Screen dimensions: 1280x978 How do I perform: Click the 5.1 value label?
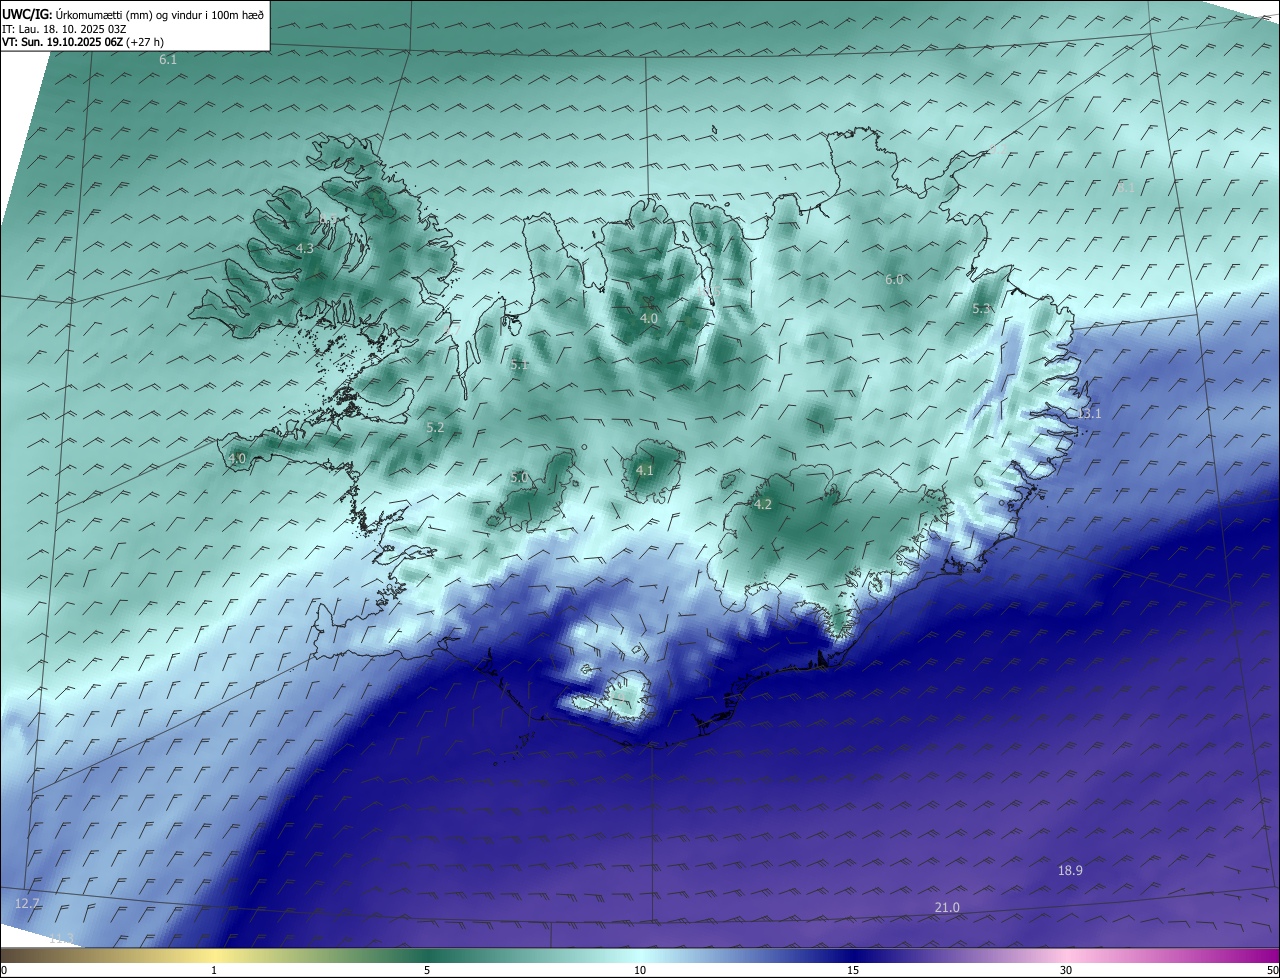coord(519,366)
